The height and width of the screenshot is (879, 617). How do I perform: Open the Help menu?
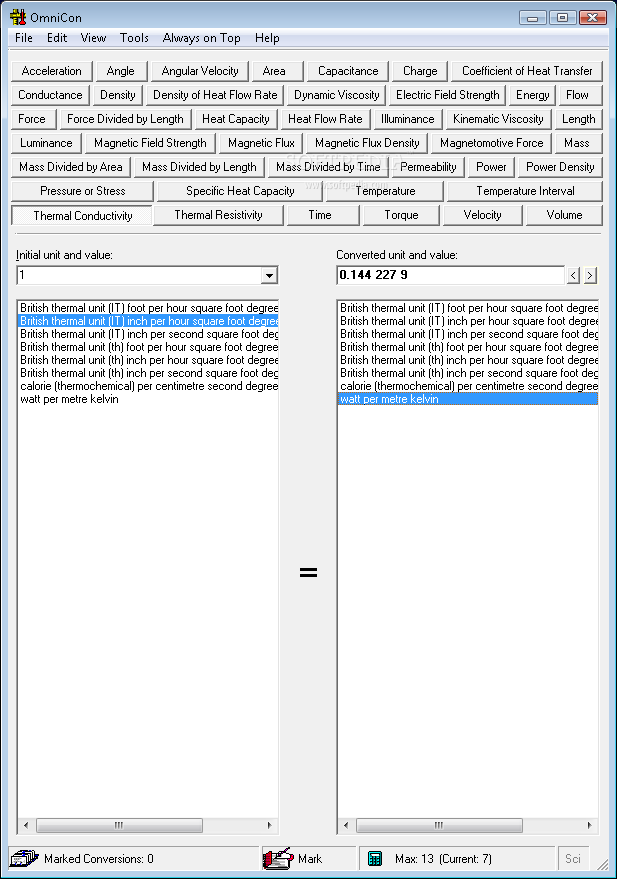click(267, 38)
